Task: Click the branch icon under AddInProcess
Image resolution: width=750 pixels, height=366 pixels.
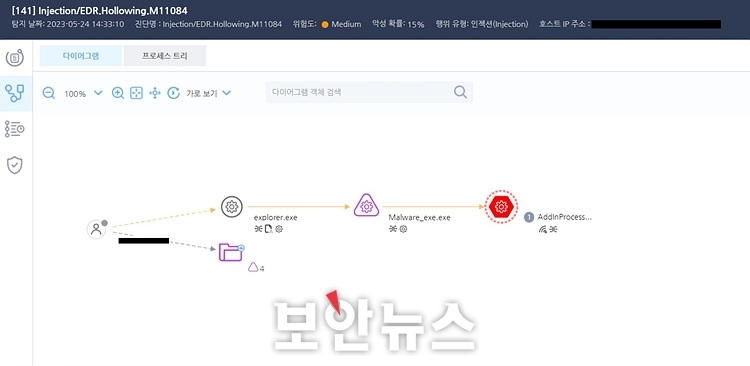Action: (x=553, y=230)
